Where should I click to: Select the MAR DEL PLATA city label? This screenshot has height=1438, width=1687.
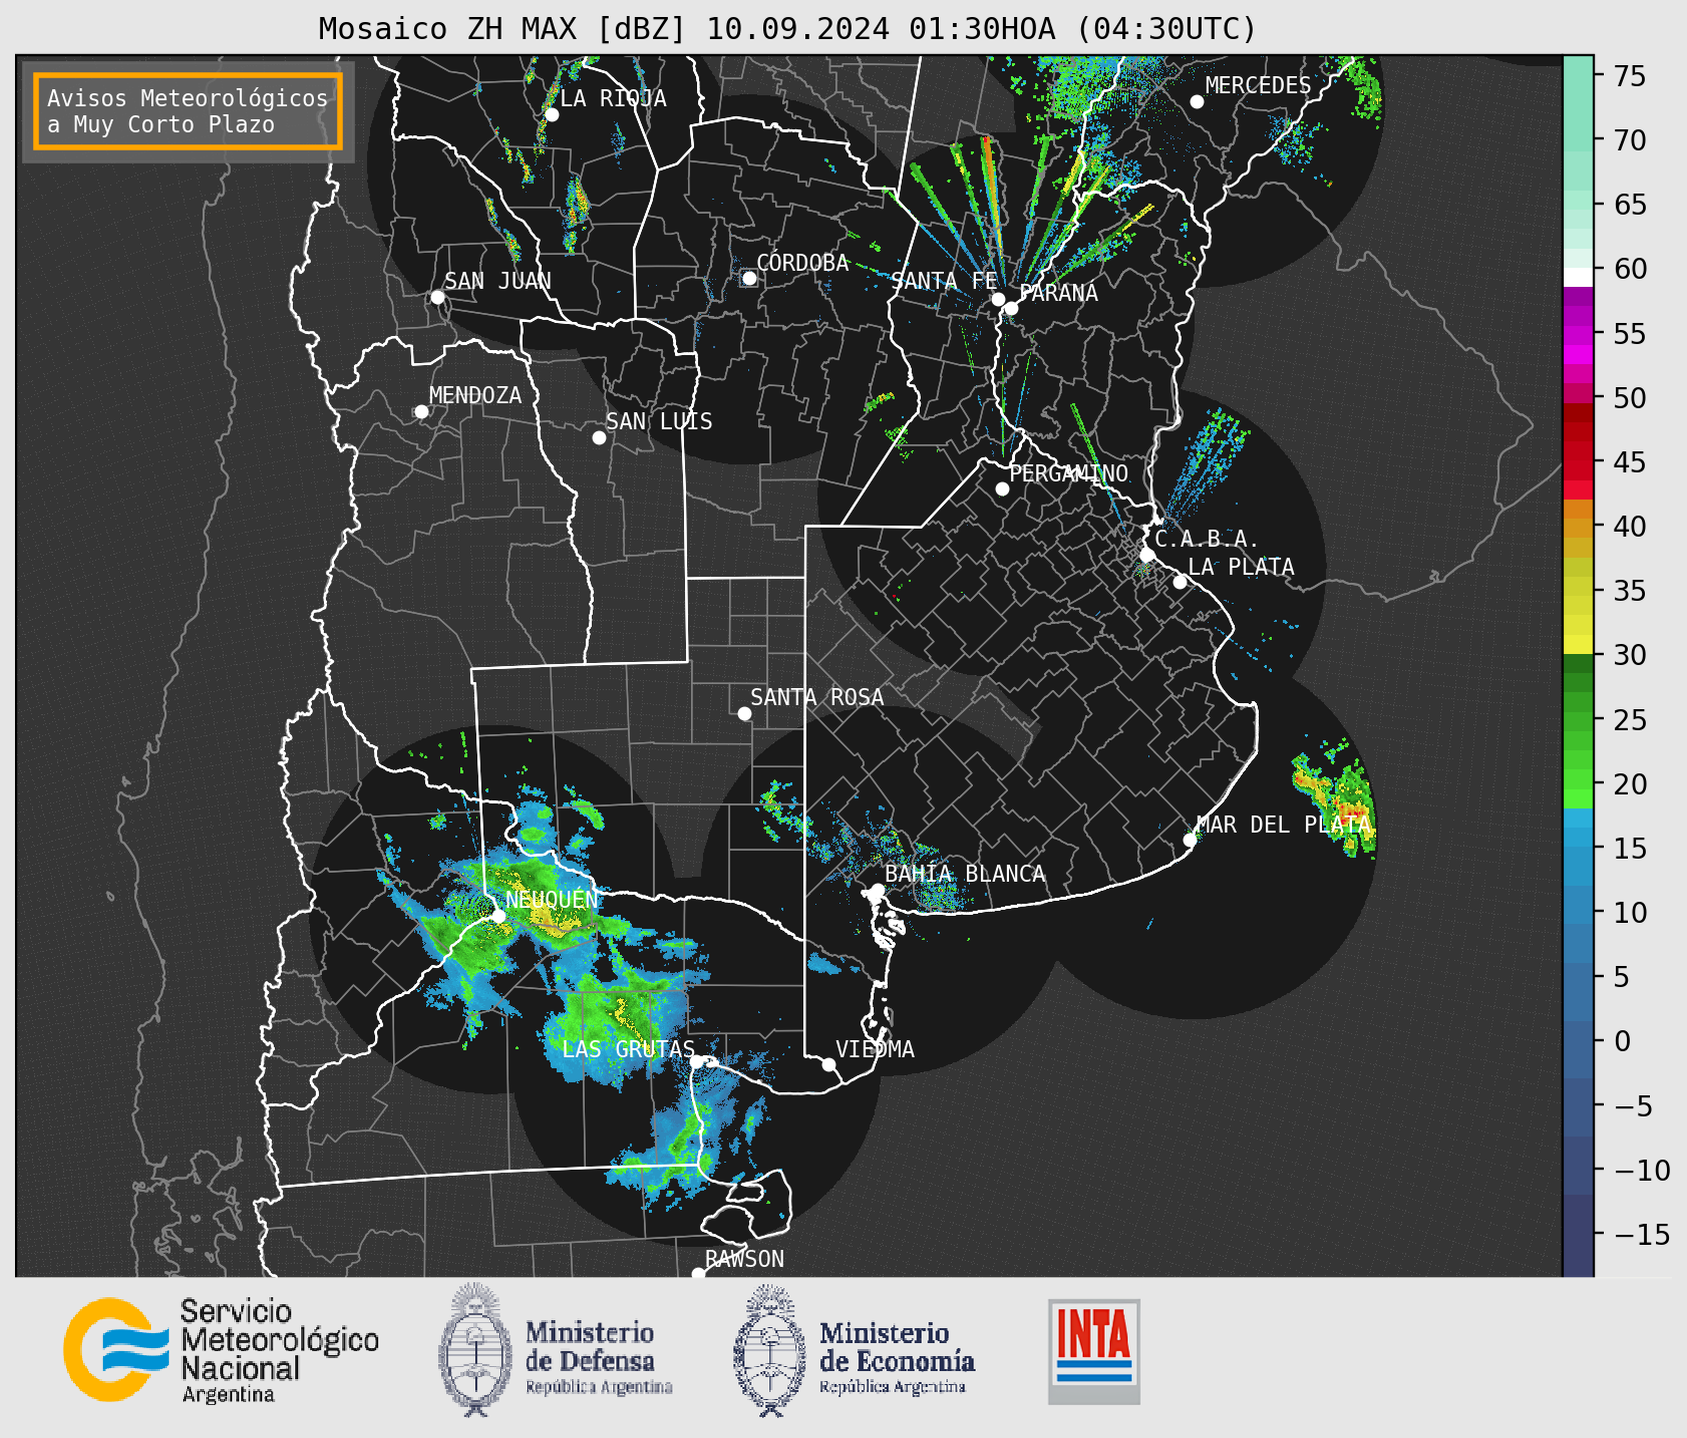[1283, 825]
